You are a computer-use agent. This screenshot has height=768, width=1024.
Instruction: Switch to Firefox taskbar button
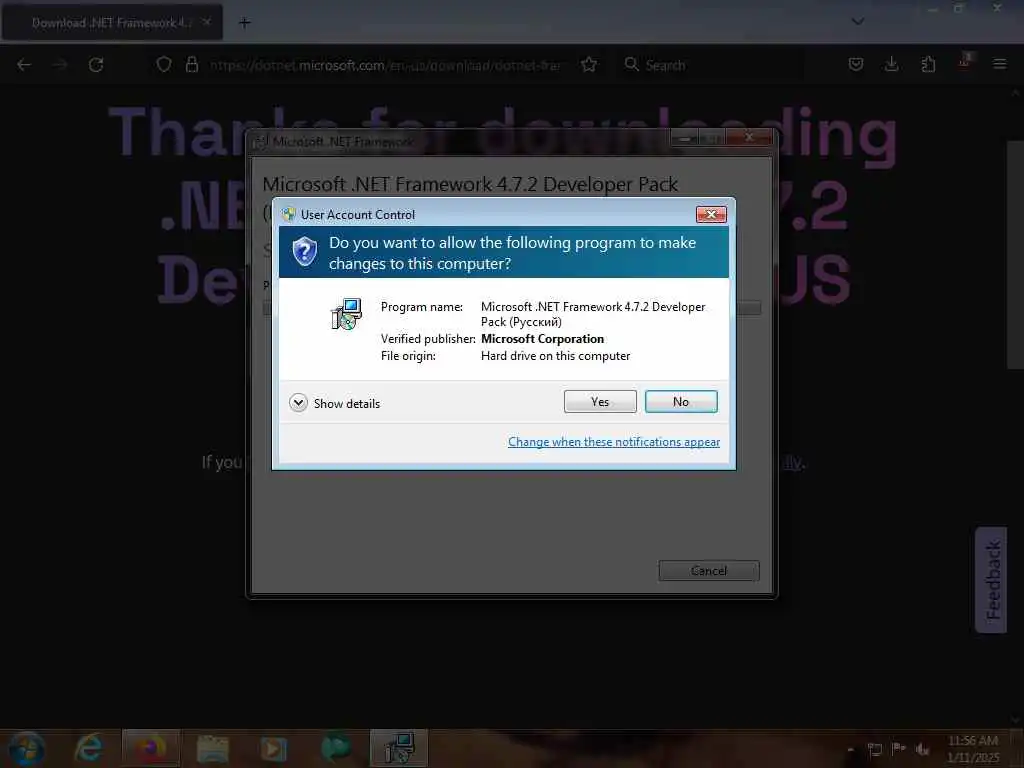click(x=150, y=748)
